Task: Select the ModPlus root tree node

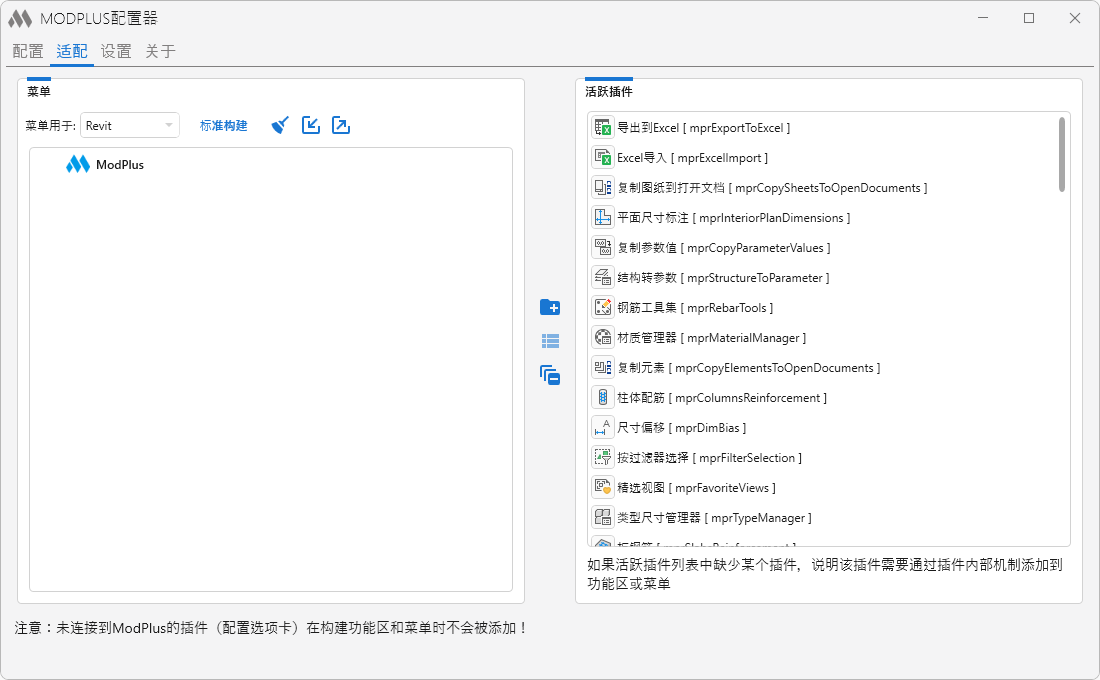Action: click(120, 165)
